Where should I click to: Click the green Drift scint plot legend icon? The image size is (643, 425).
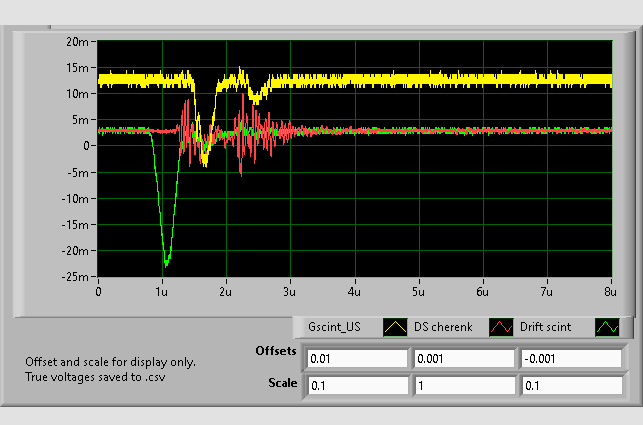tap(607, 327)
